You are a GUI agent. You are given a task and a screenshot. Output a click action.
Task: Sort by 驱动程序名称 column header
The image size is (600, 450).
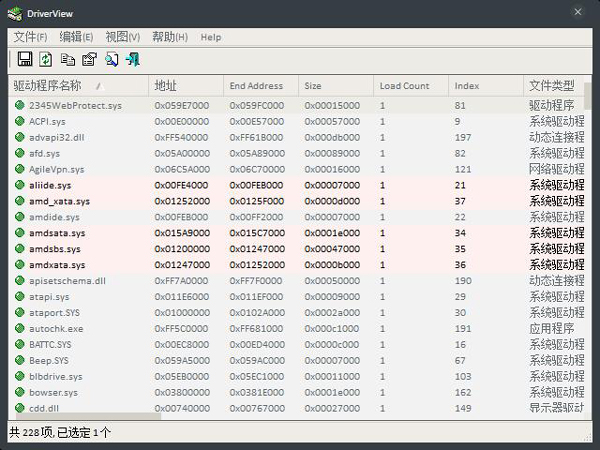[78, 86]
